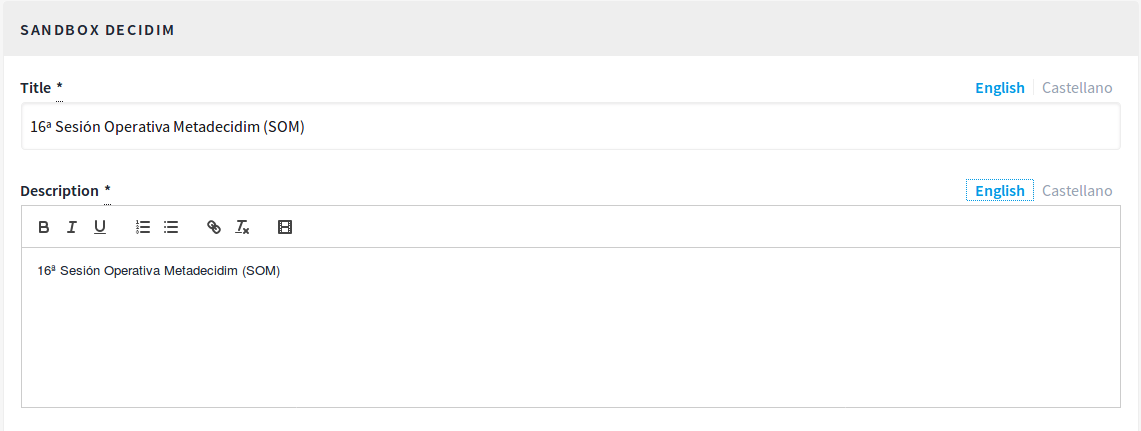This screenshot has width=1141, height=431.
Task: Click the Description field label
Action: coord(59,191)
